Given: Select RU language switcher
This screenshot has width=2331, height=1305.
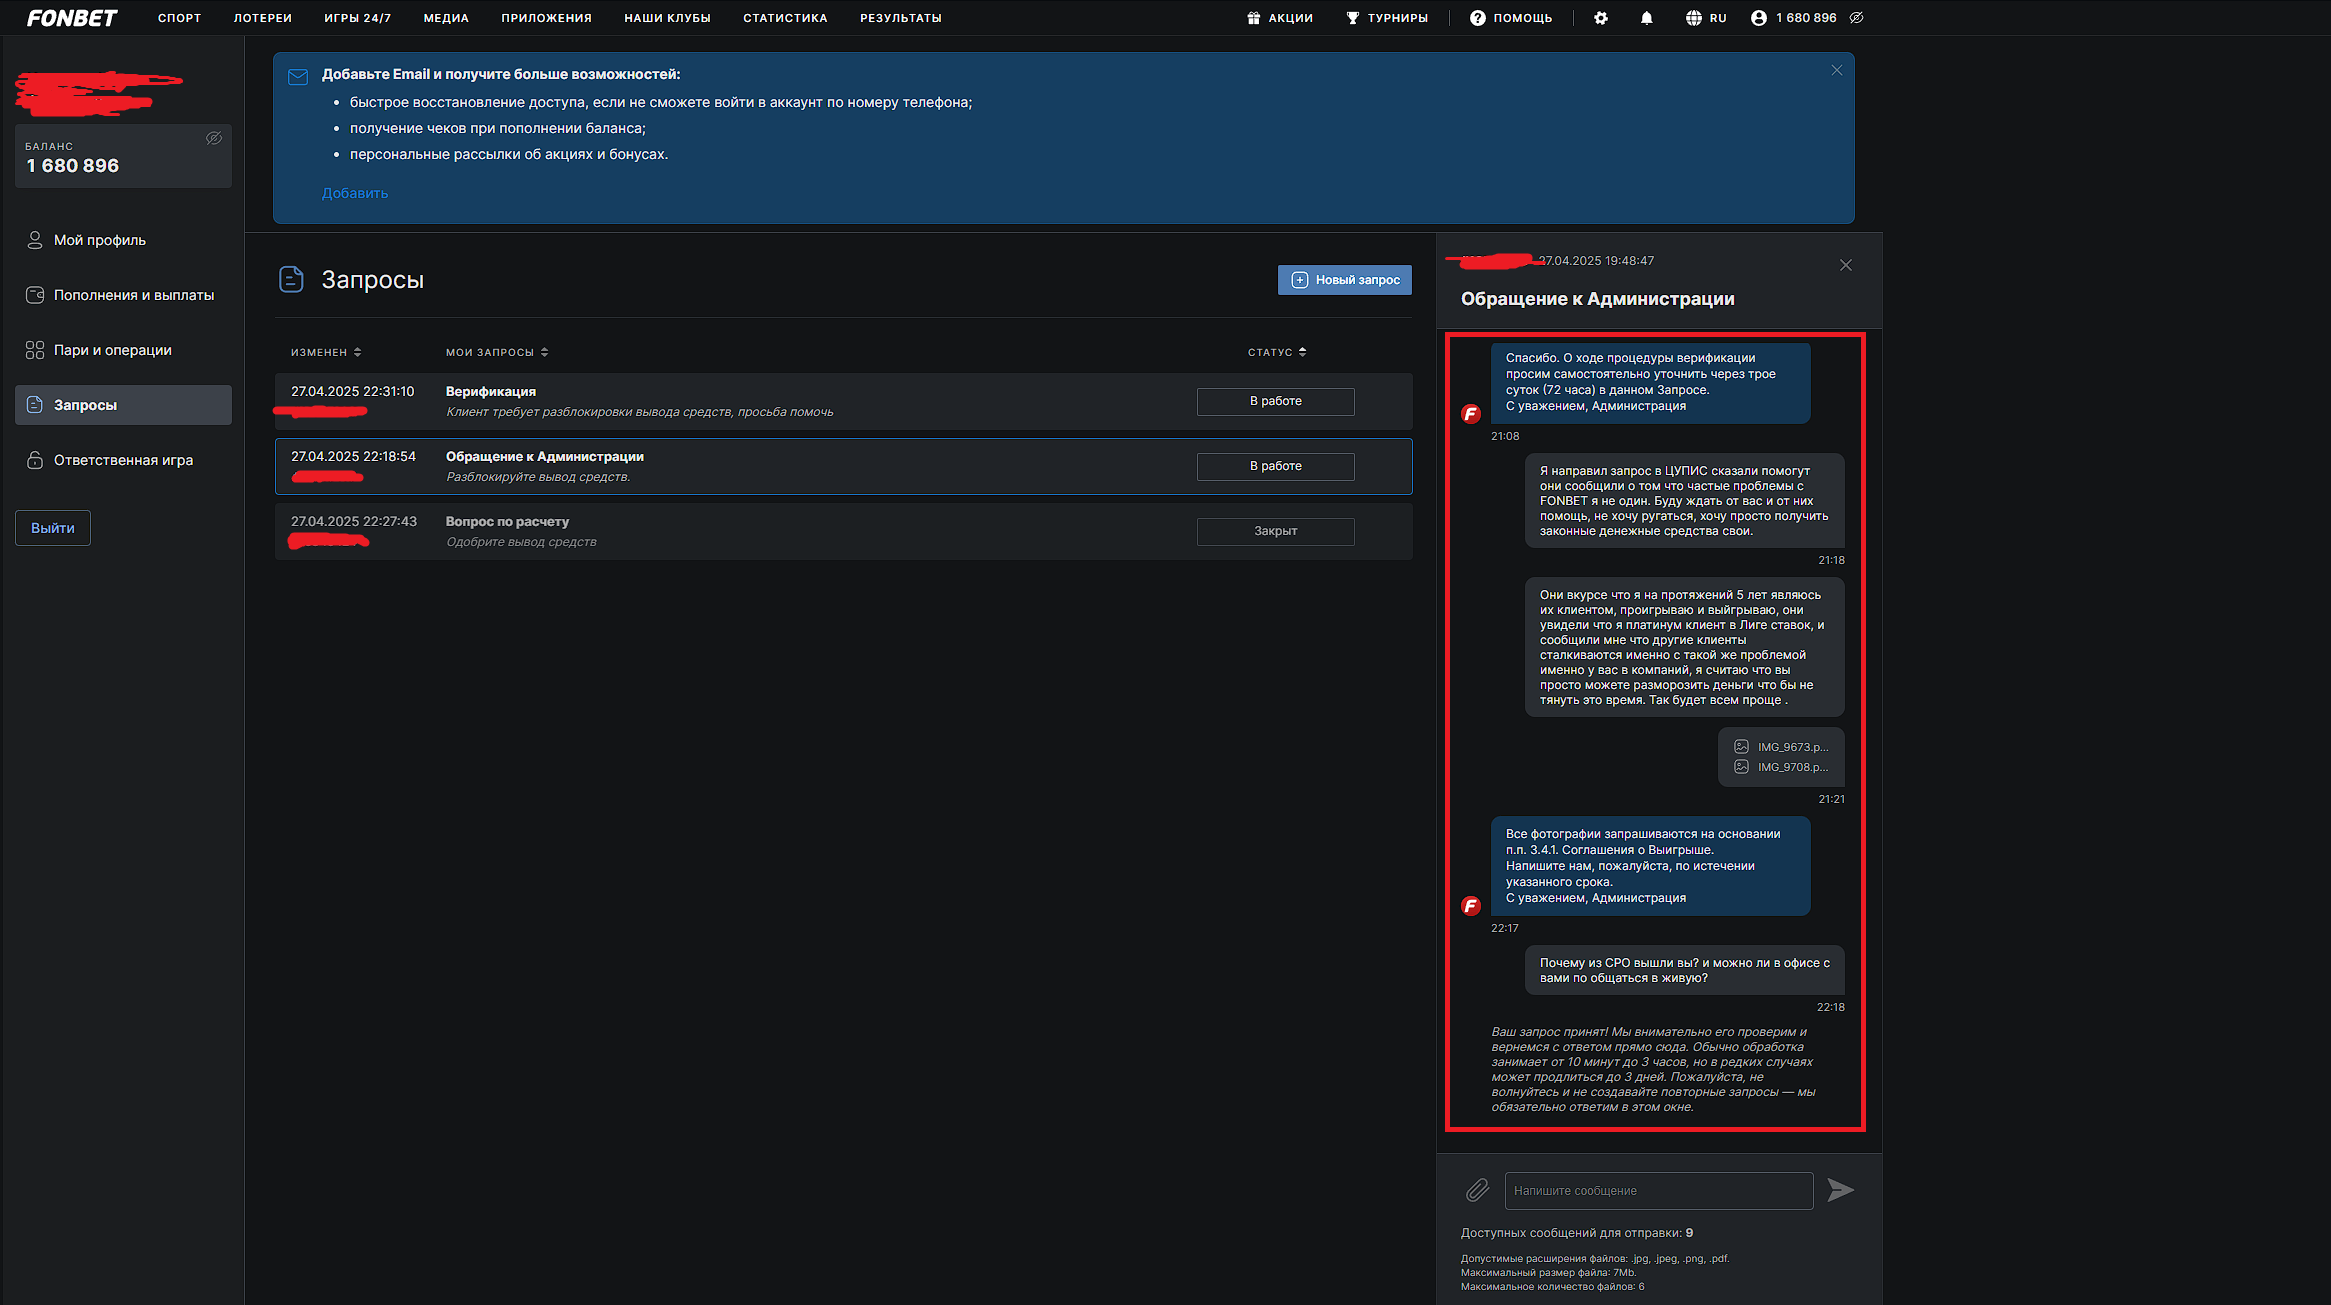Looking at the screenshot, I should coord(1706,18).
